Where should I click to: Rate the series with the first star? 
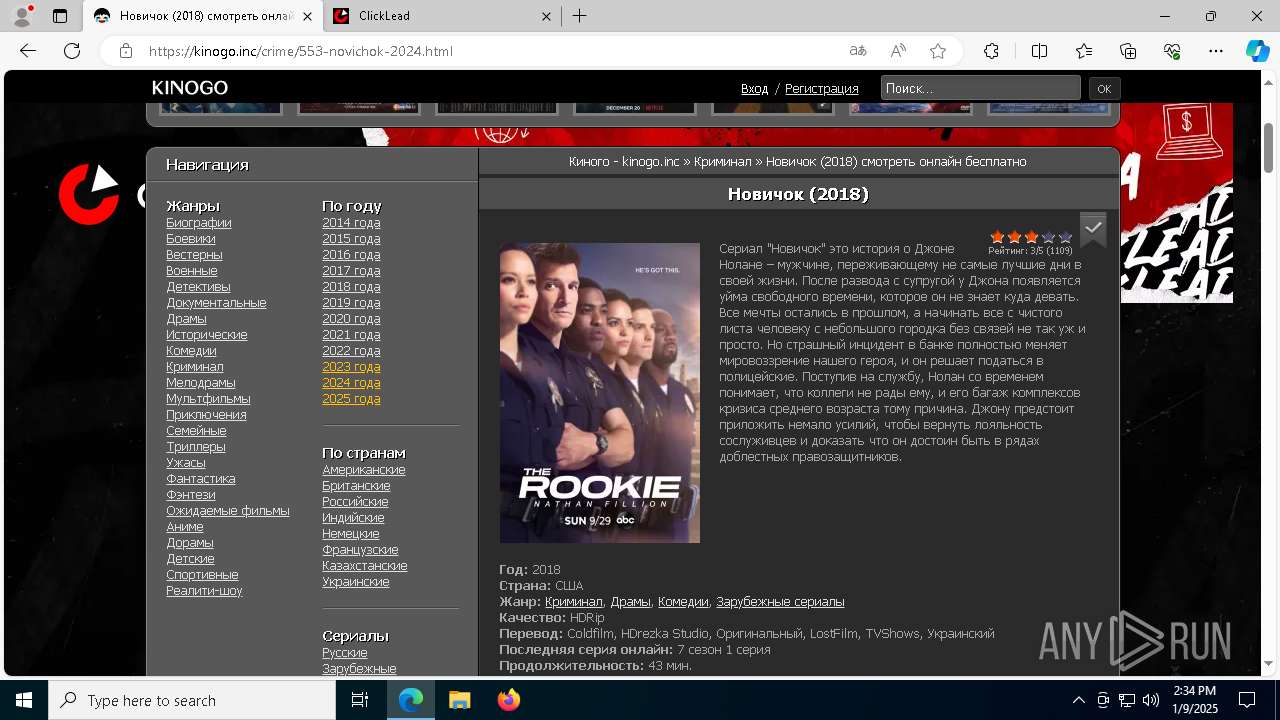997,237
